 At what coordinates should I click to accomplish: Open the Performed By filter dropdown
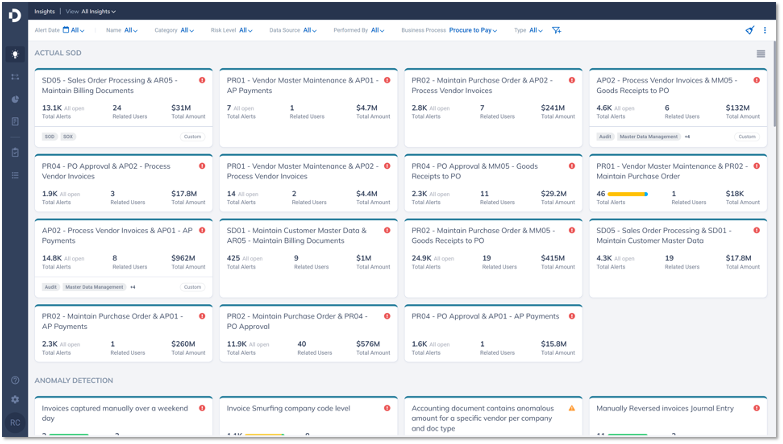tap(378, 30)
